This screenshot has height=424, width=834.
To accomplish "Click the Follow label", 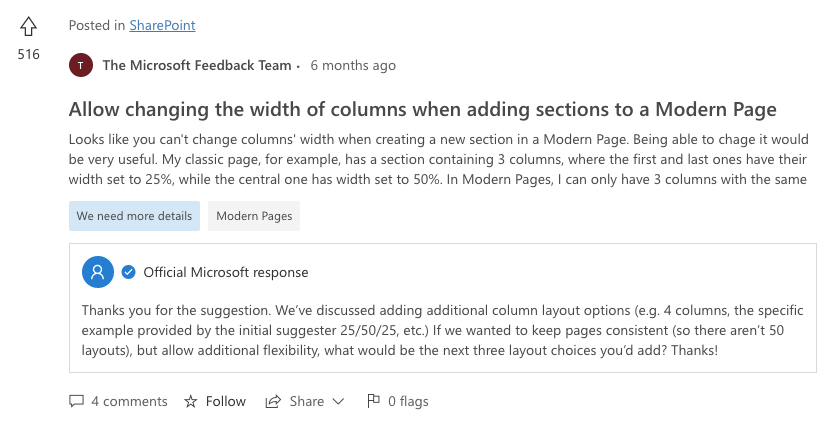I will [x=226, y=401].
